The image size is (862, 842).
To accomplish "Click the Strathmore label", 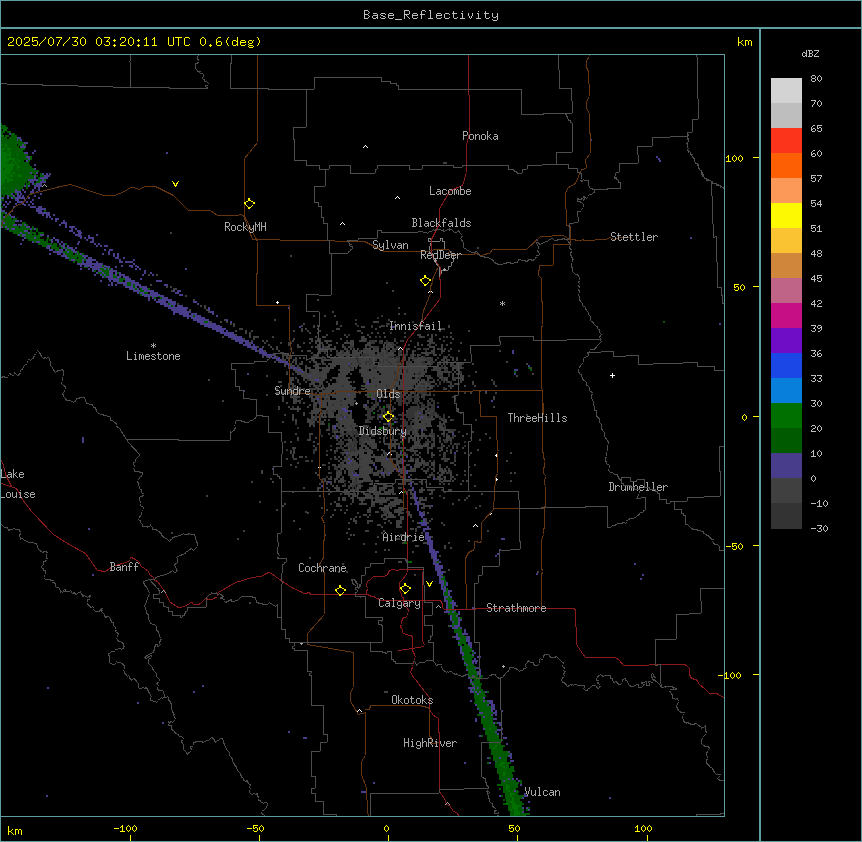I will pos(516,608).
